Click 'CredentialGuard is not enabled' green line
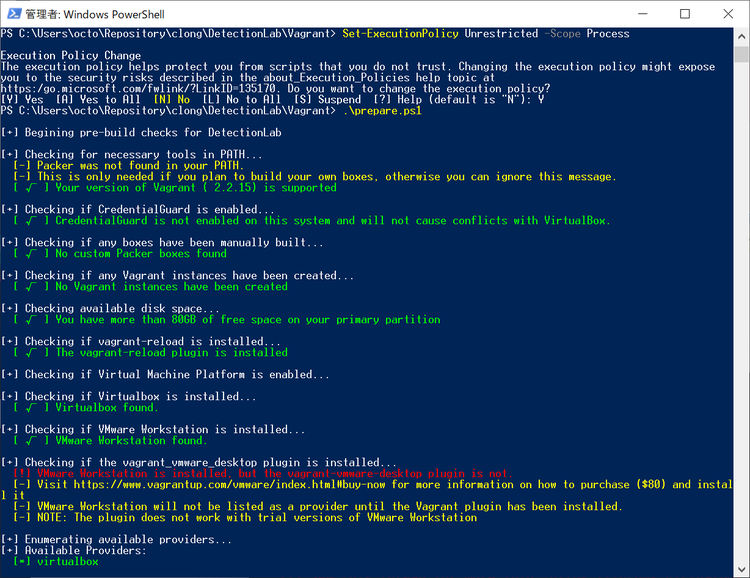 312,221
